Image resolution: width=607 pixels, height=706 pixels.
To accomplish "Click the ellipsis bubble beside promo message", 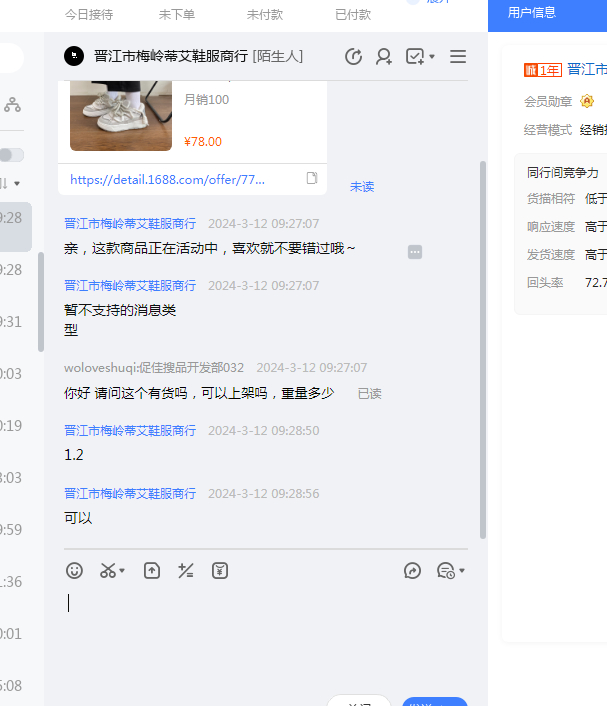I will coord(415,252).
